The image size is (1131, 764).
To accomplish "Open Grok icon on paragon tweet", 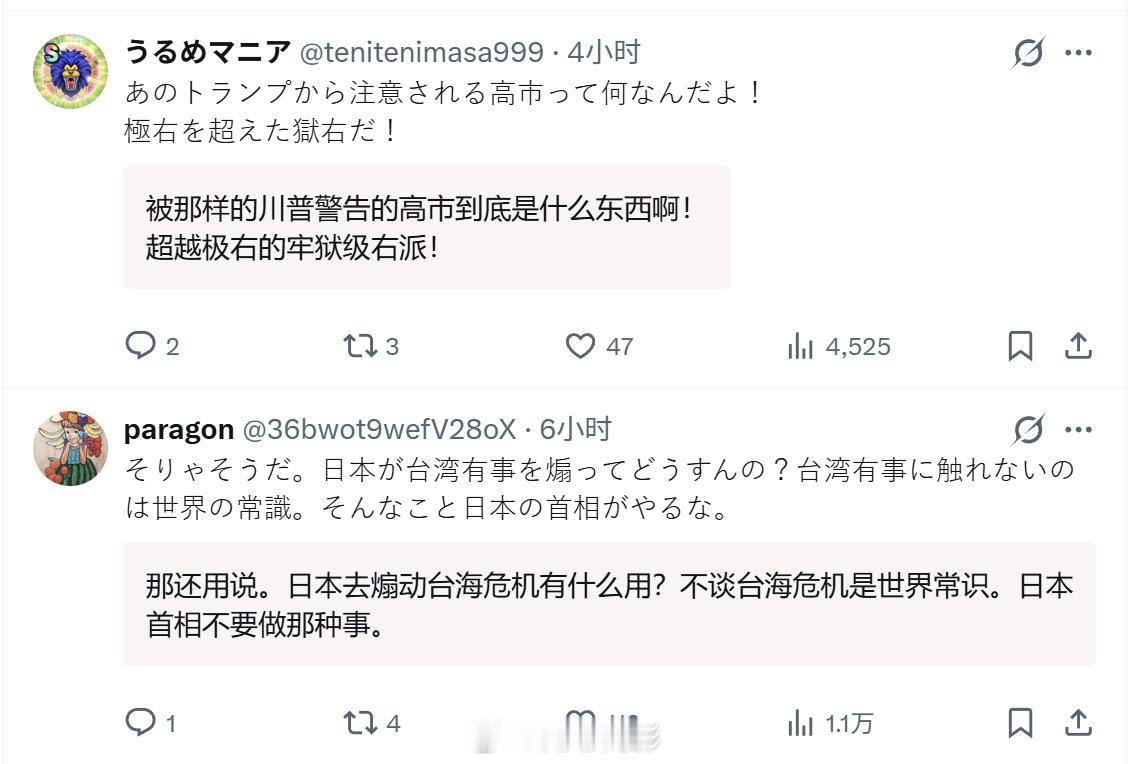I will (x=1028, y=430).
